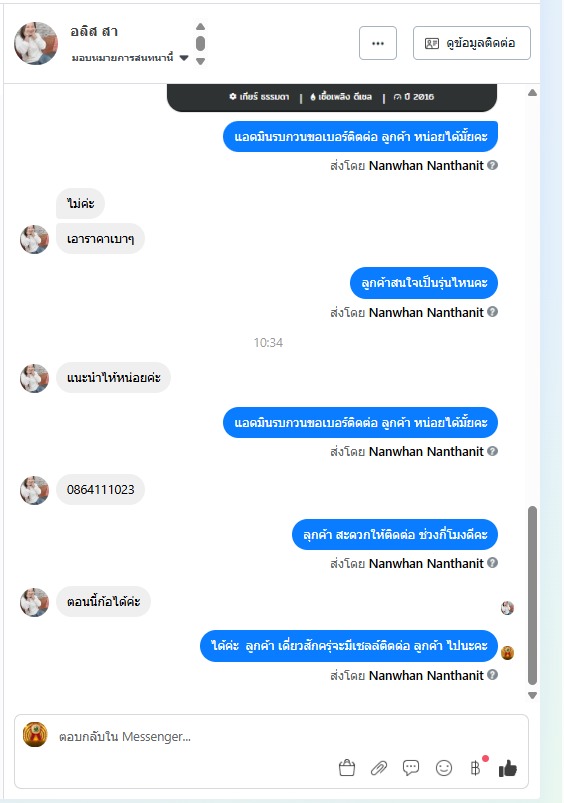The width and height of the screenshot is (564, 803).
Task: Attach a file with the paperclip icon
Action: [x=379, y=768]
